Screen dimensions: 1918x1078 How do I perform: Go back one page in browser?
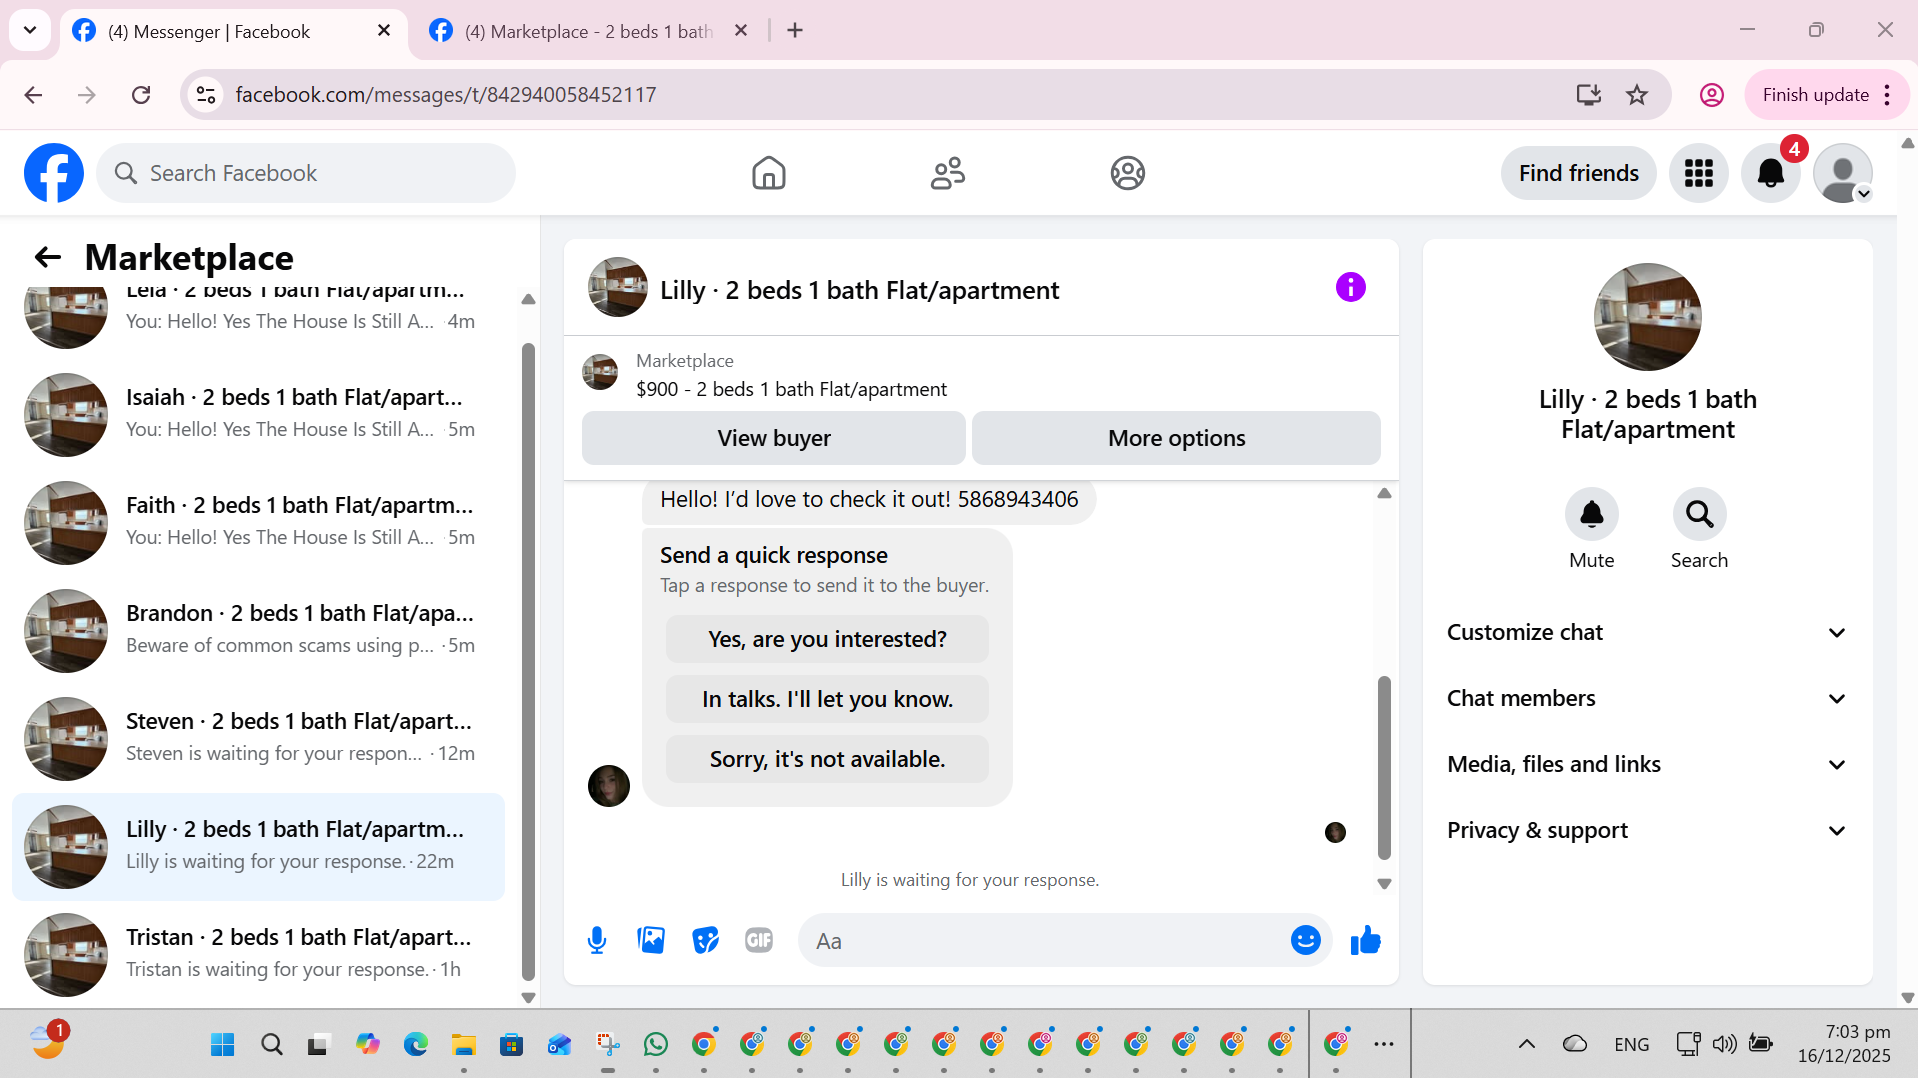coord(33,95)
